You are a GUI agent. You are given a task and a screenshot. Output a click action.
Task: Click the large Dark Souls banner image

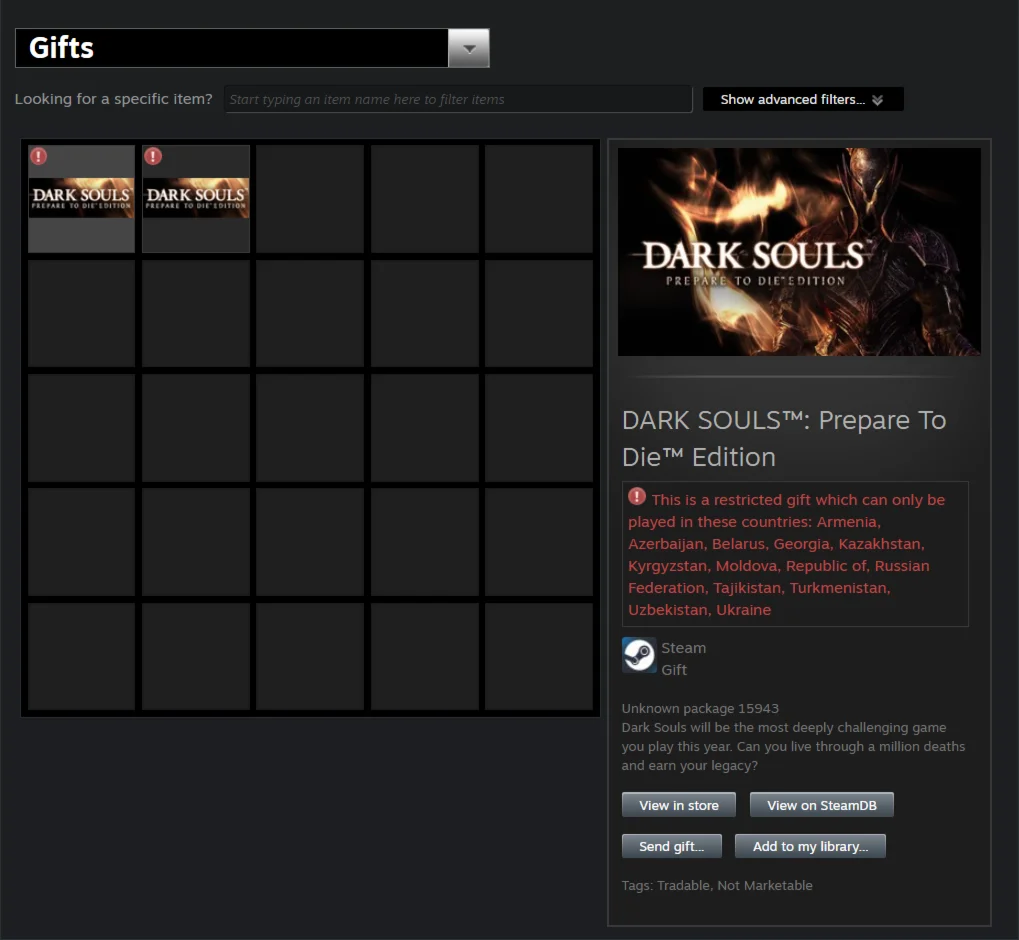coord(799,252)
